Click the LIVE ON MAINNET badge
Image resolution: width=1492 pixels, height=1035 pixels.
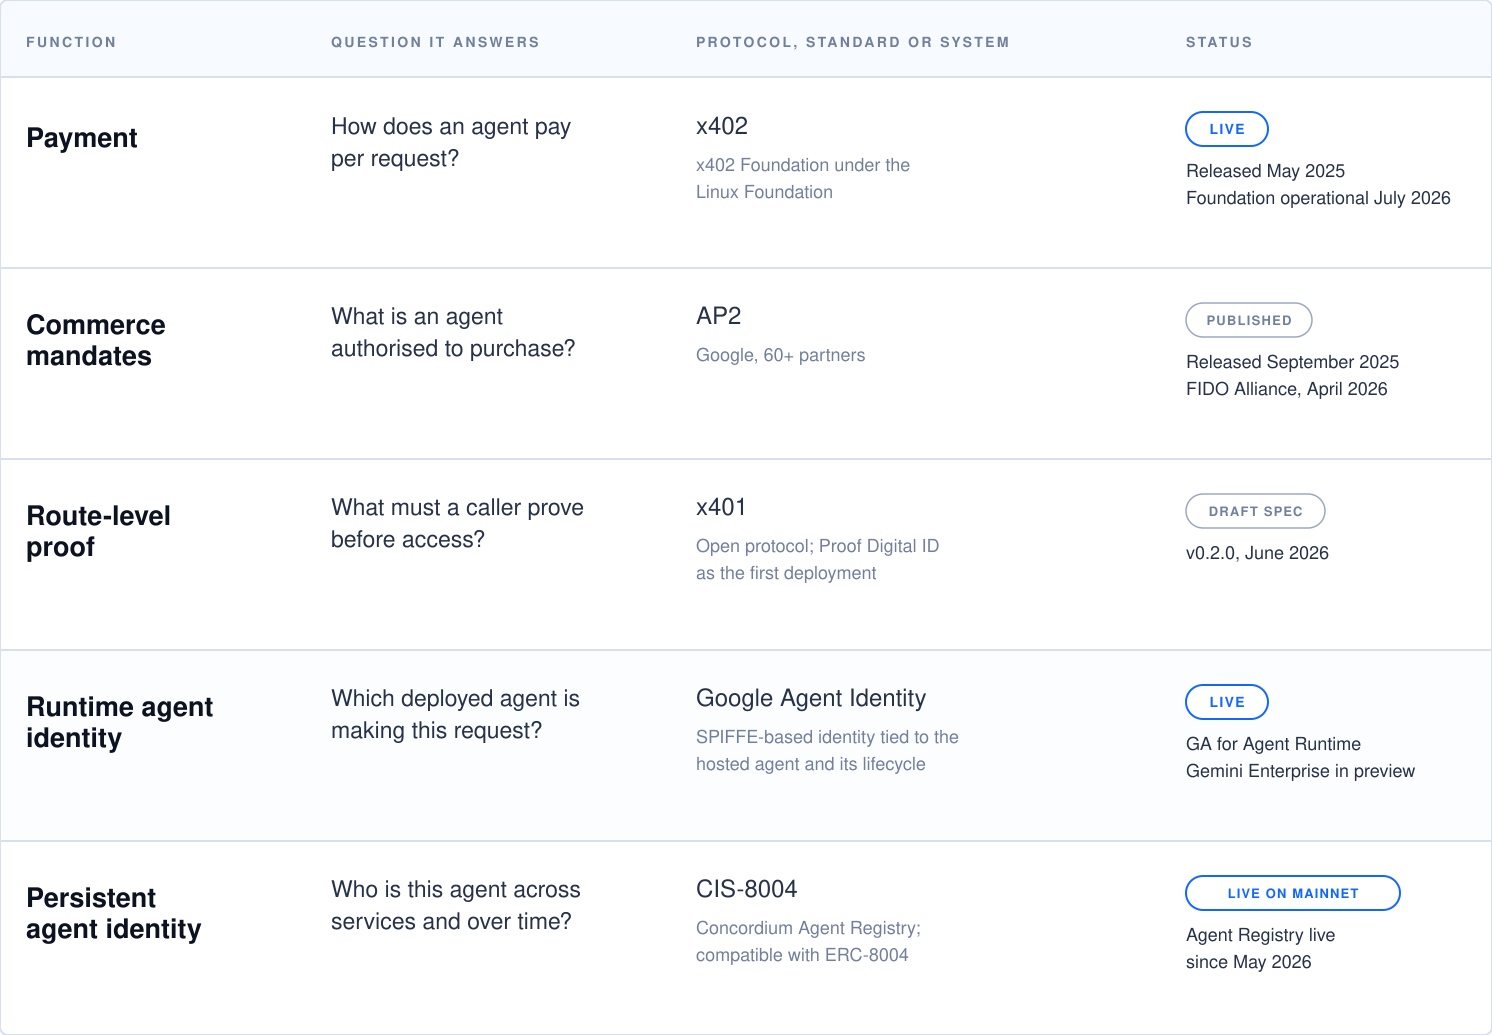(1293, 893)
